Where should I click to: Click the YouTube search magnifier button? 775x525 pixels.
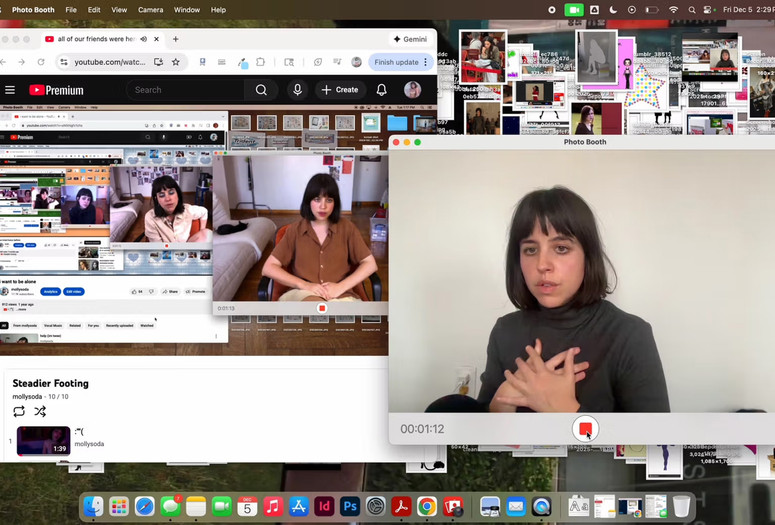coord(261,90)
